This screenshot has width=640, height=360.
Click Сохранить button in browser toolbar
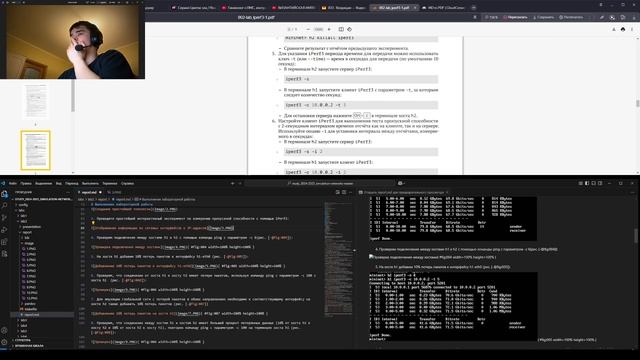[543, 18]
